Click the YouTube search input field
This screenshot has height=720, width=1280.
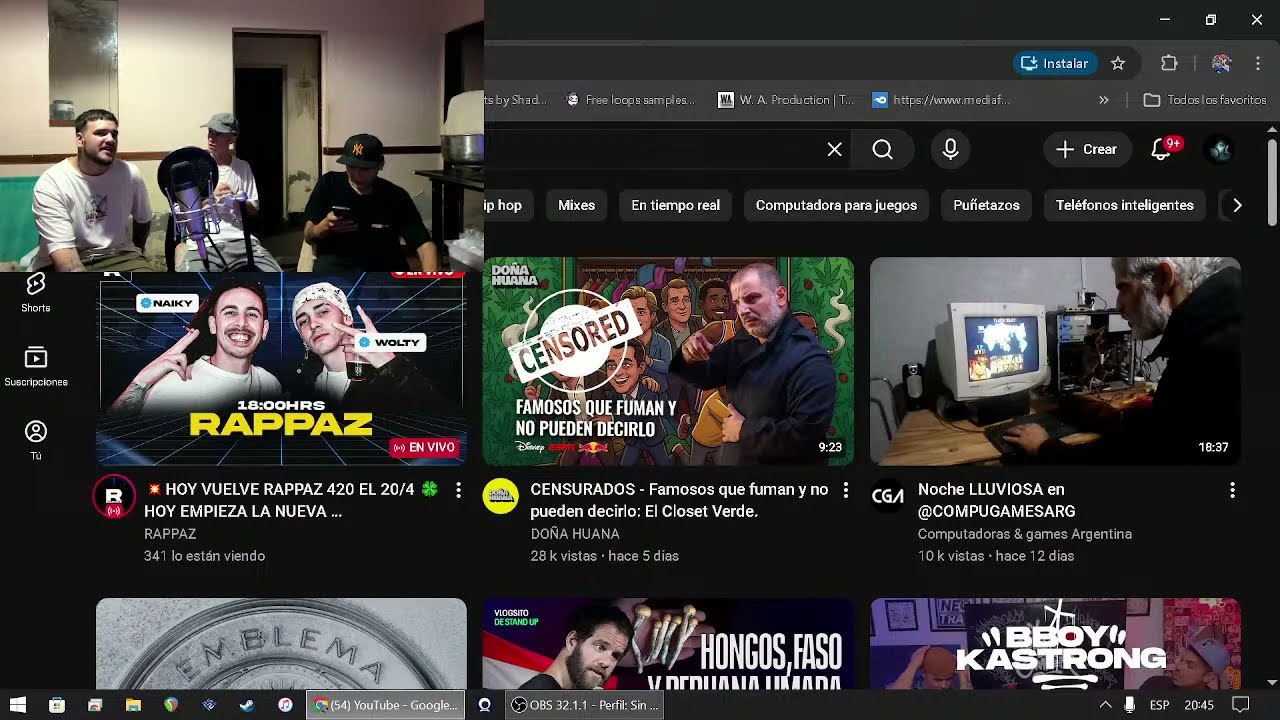[x=650, y=149]
